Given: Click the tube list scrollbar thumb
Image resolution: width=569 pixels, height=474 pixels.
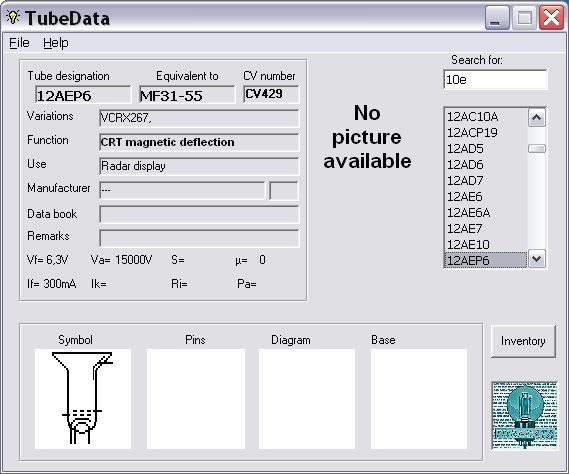Looking at the screenshot, I should point(537,148).
